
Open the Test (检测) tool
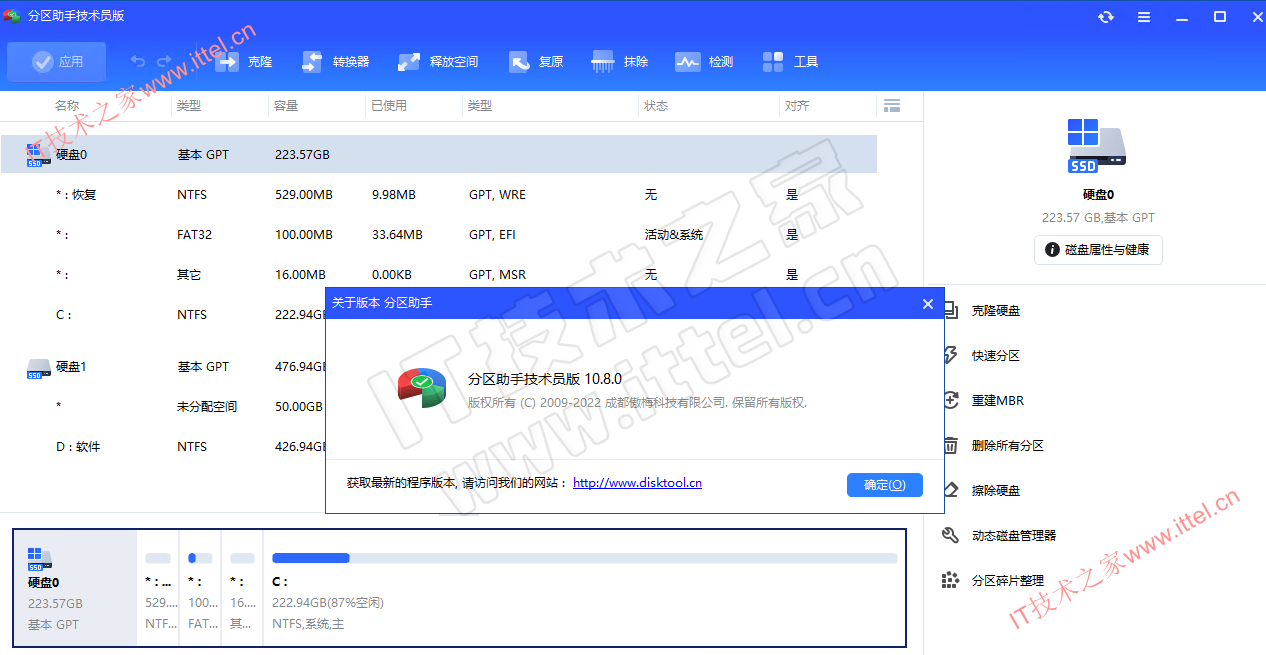click(x=704, y=62)
